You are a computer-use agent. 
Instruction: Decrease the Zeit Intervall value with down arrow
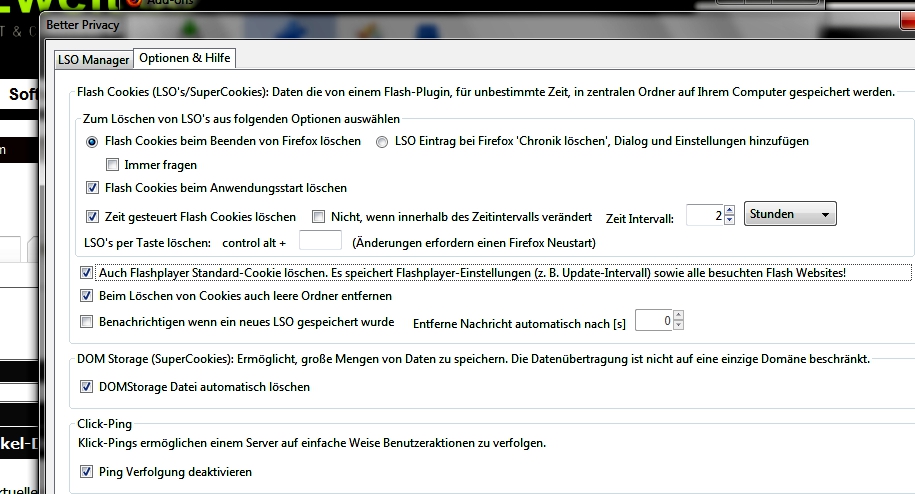729,220
